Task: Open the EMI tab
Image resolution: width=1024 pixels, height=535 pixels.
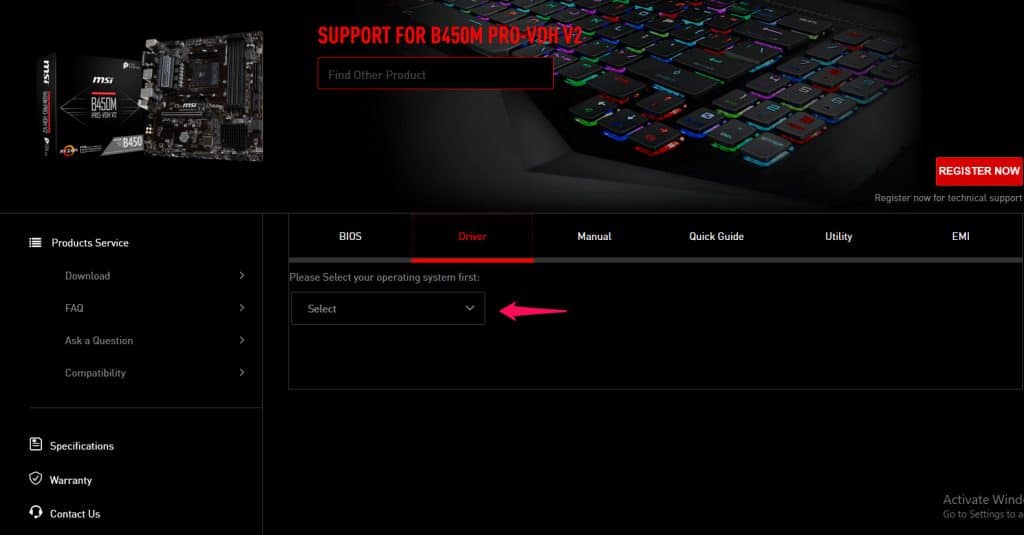Action: tap(960, 237)
